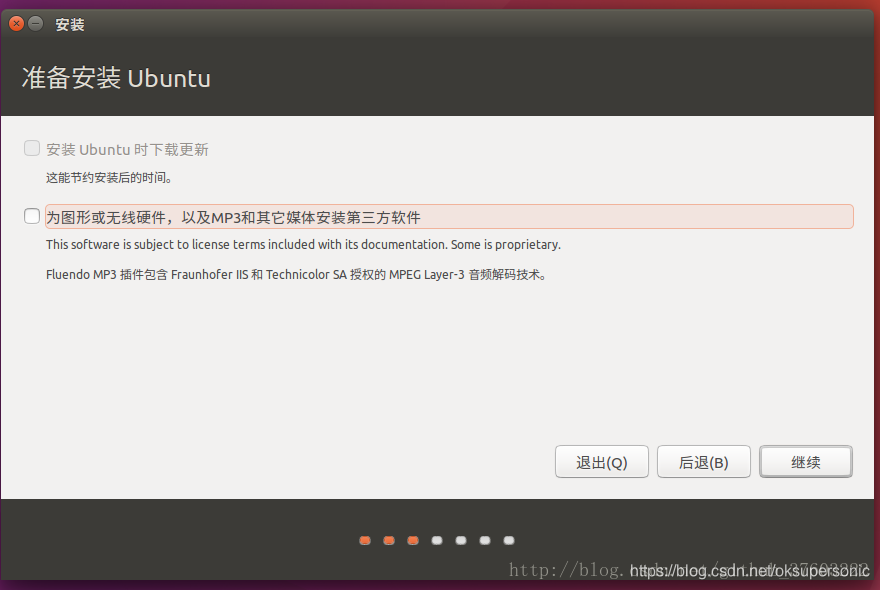
Task: Click the heading 准备安装 Ubuntu
Action: [116, 78]
